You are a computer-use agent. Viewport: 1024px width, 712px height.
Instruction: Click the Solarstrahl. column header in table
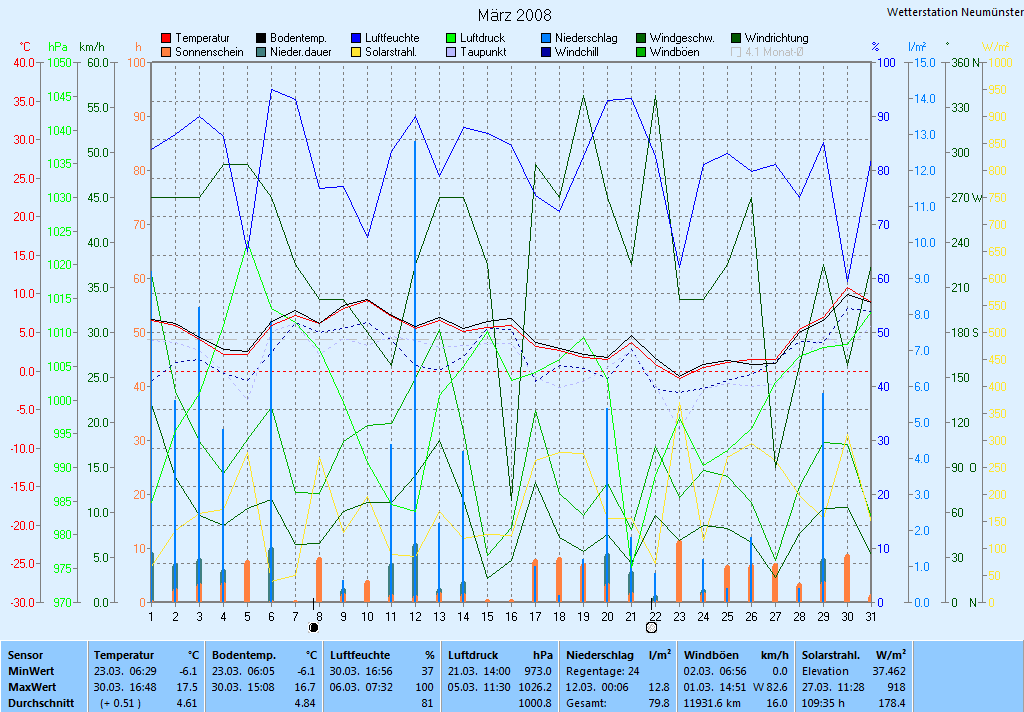tap(831, 655)
